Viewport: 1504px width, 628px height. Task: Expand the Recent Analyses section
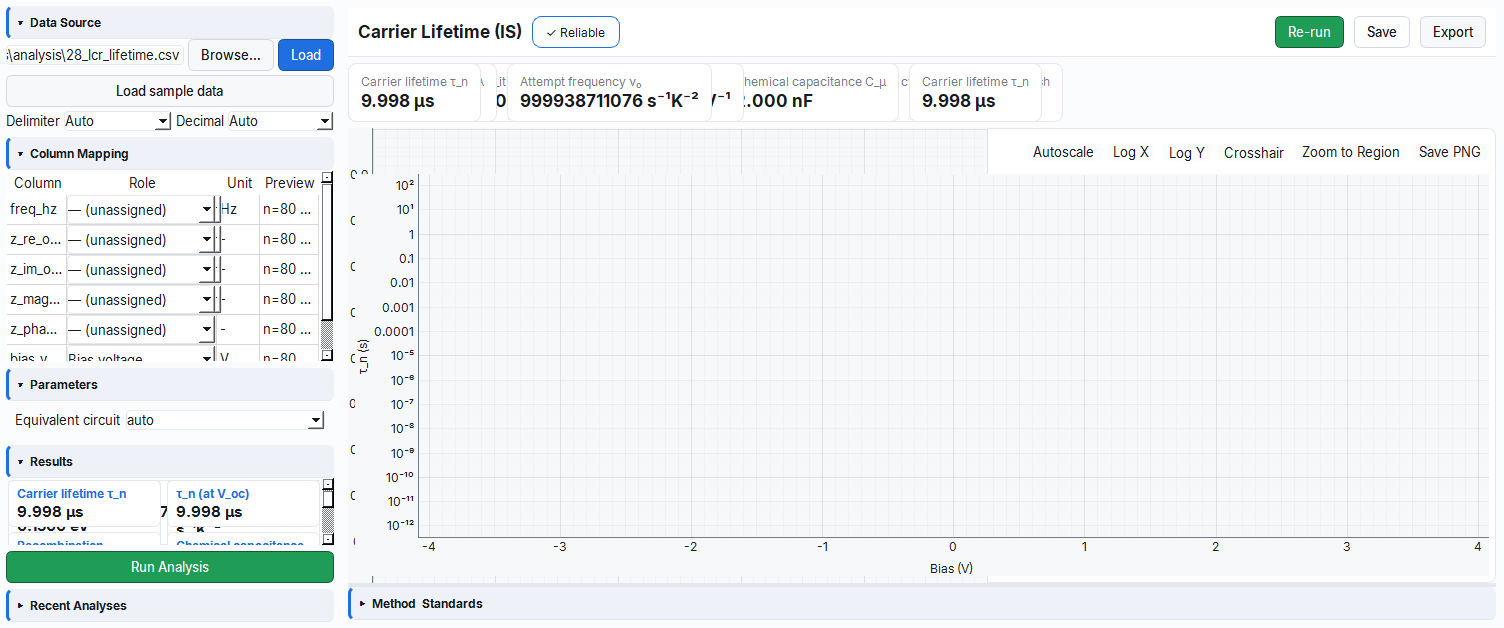[x=170, y=605]
